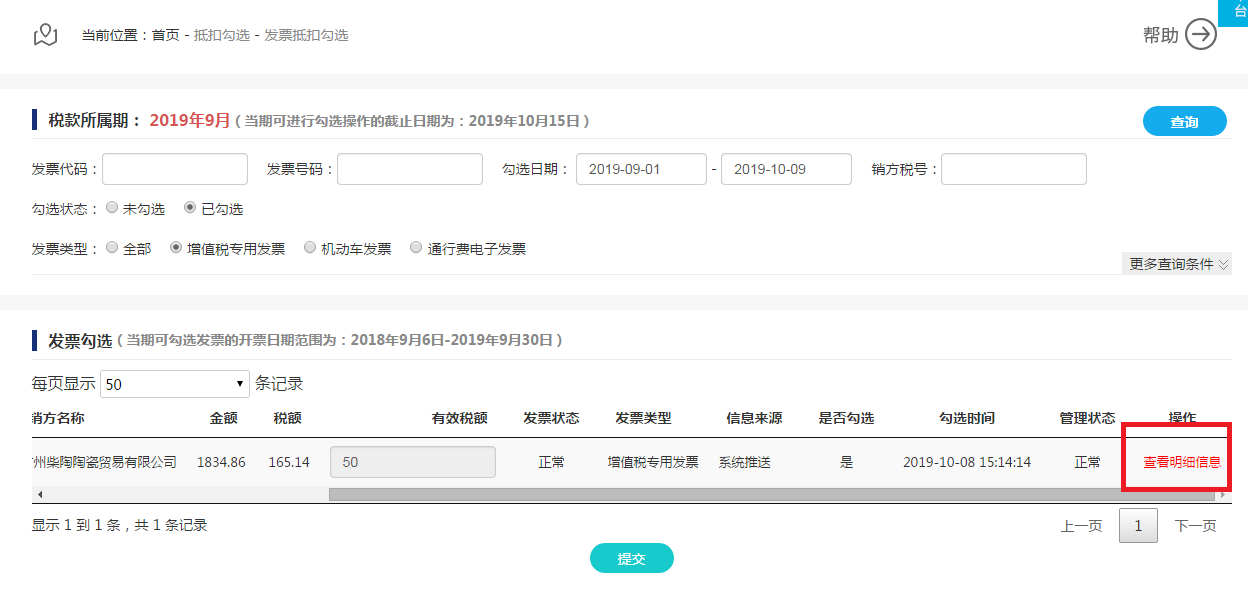This screenshot has height=589, width=1248.
Task: Open the 勾选日期 end date 2019-10-09 field
Action: tap(786, 169)
